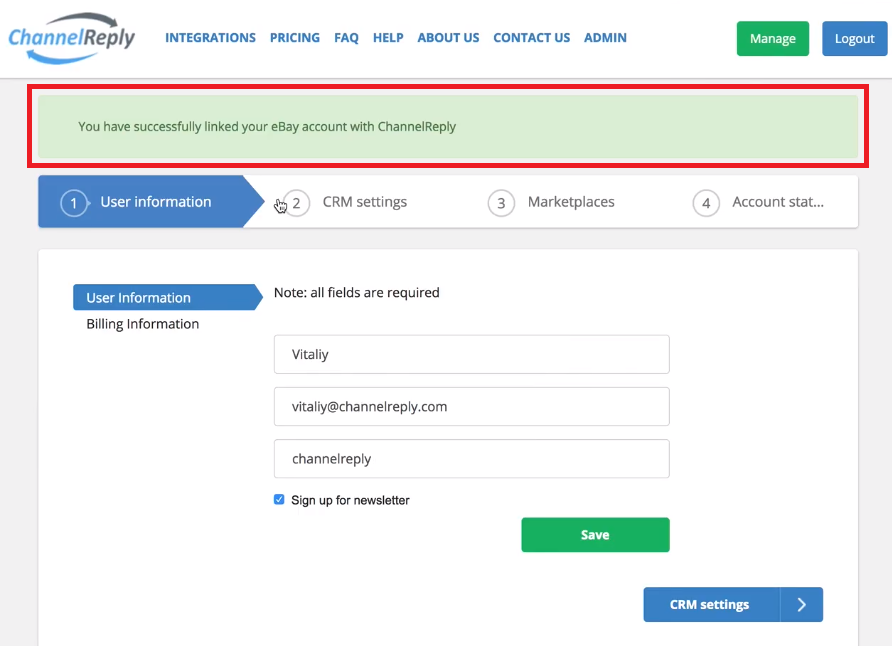This screenshot has width=892, height=646.
Task: Select the step 4 circle icon
Action: pos(706,203)
